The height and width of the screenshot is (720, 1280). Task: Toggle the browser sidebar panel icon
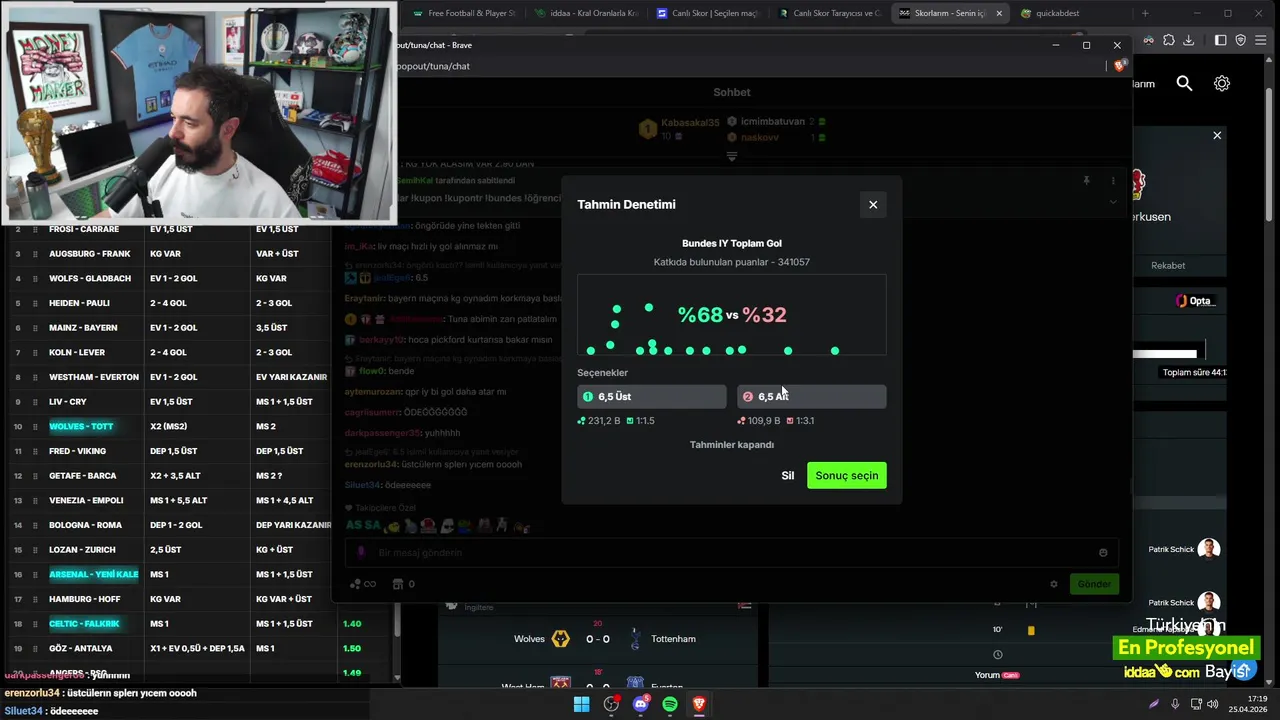pyautogui.click(x=1220, y=40)
